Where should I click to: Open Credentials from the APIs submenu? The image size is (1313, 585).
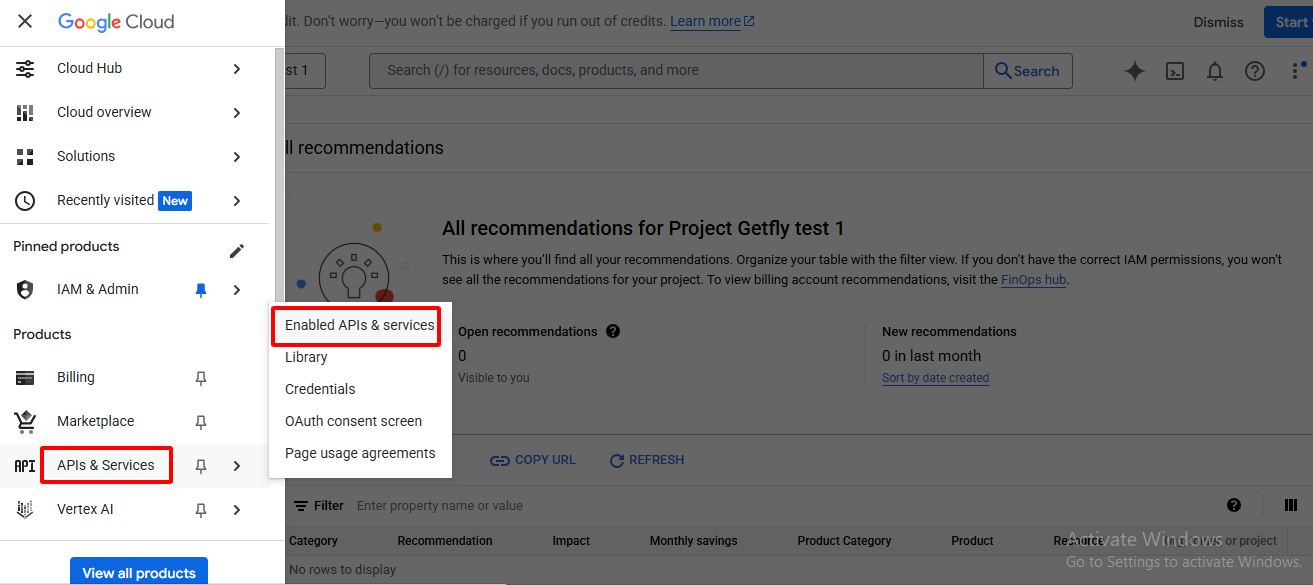pyautogui.click(x=320, y=389)
